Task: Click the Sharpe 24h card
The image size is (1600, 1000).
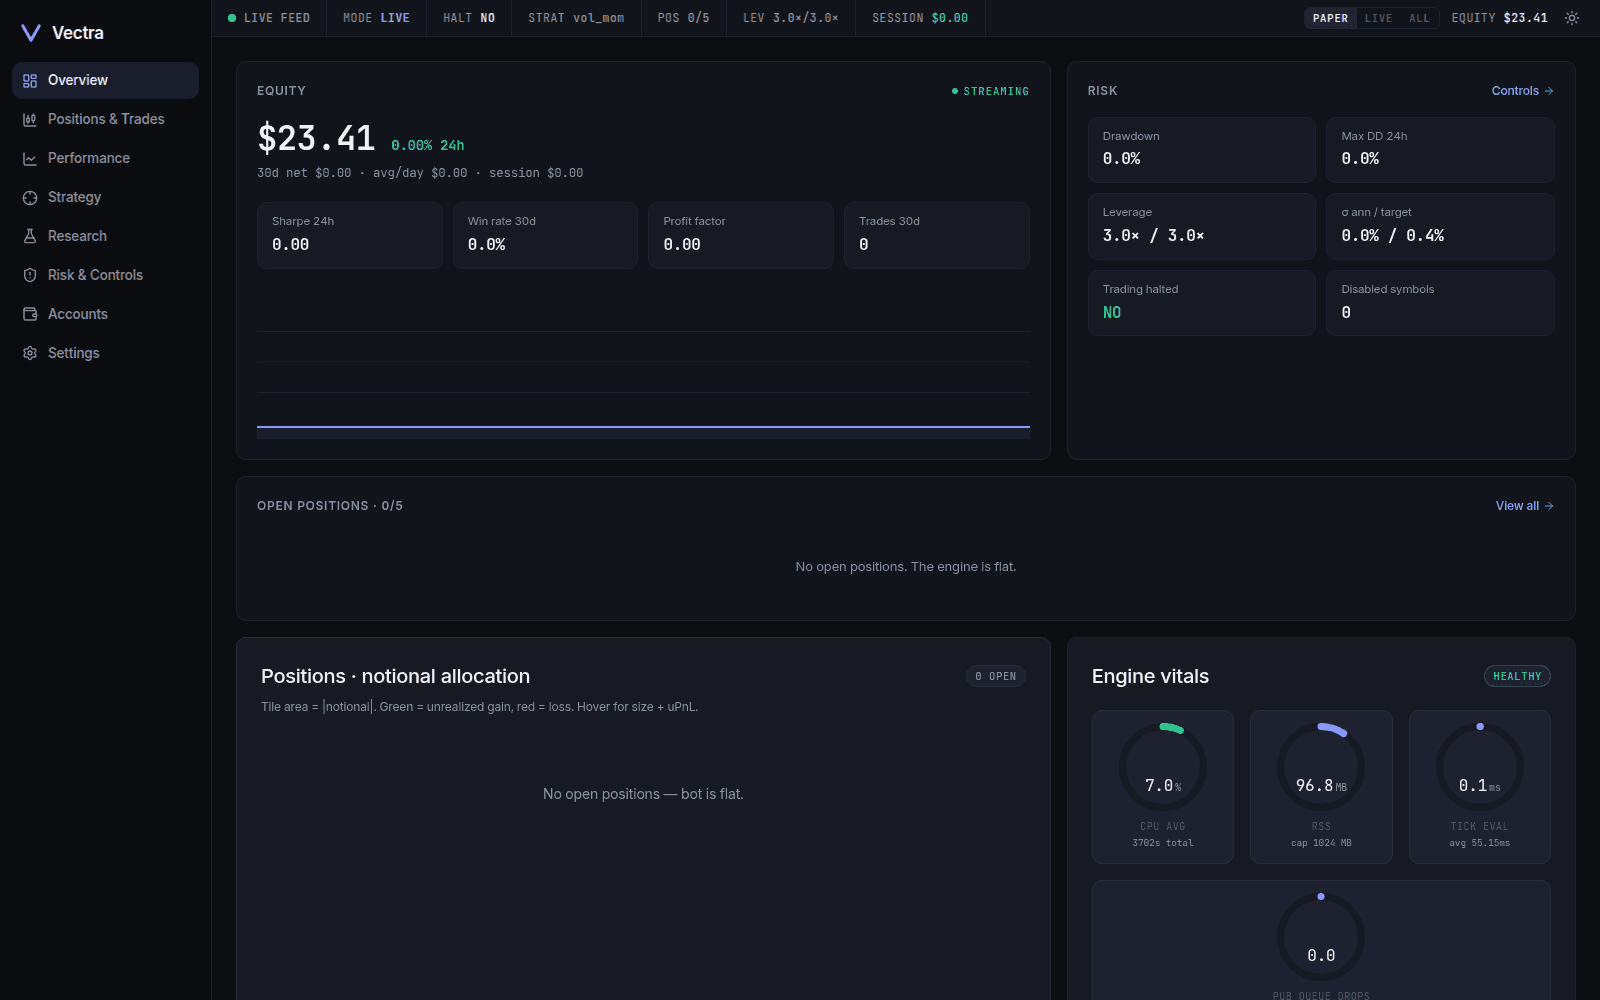Action: 349,235
